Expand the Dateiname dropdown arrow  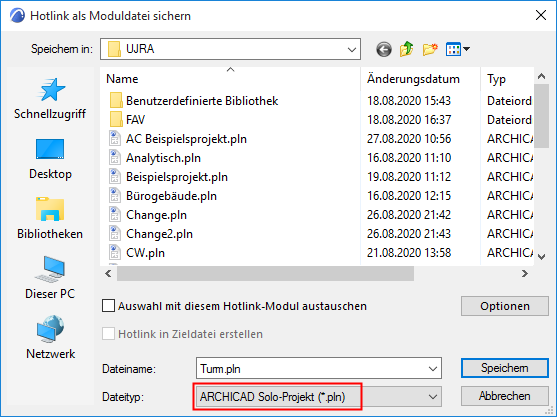(x=433, y=368)
